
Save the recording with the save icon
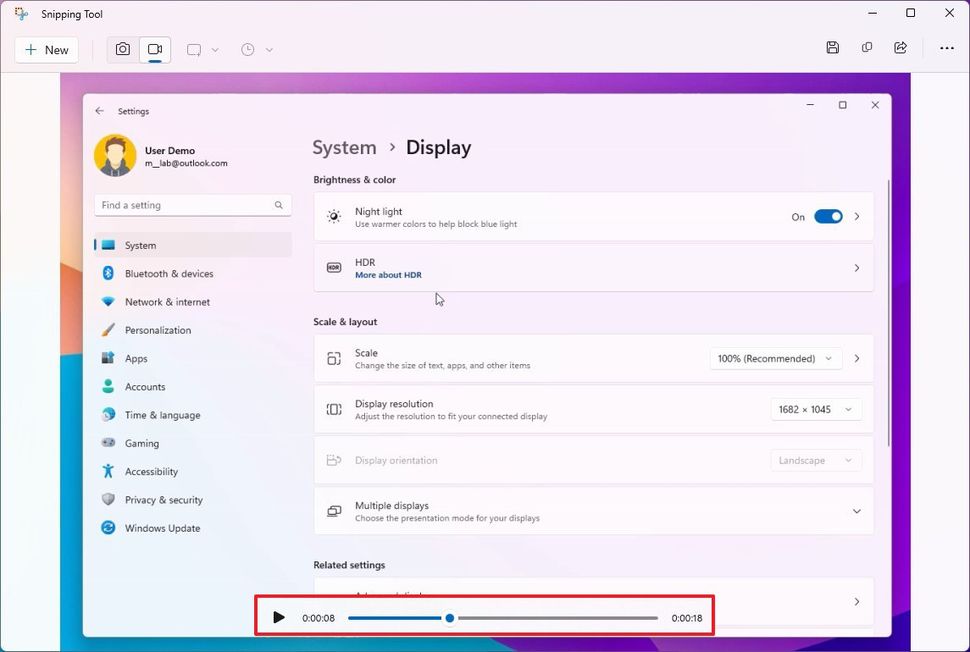833,47
